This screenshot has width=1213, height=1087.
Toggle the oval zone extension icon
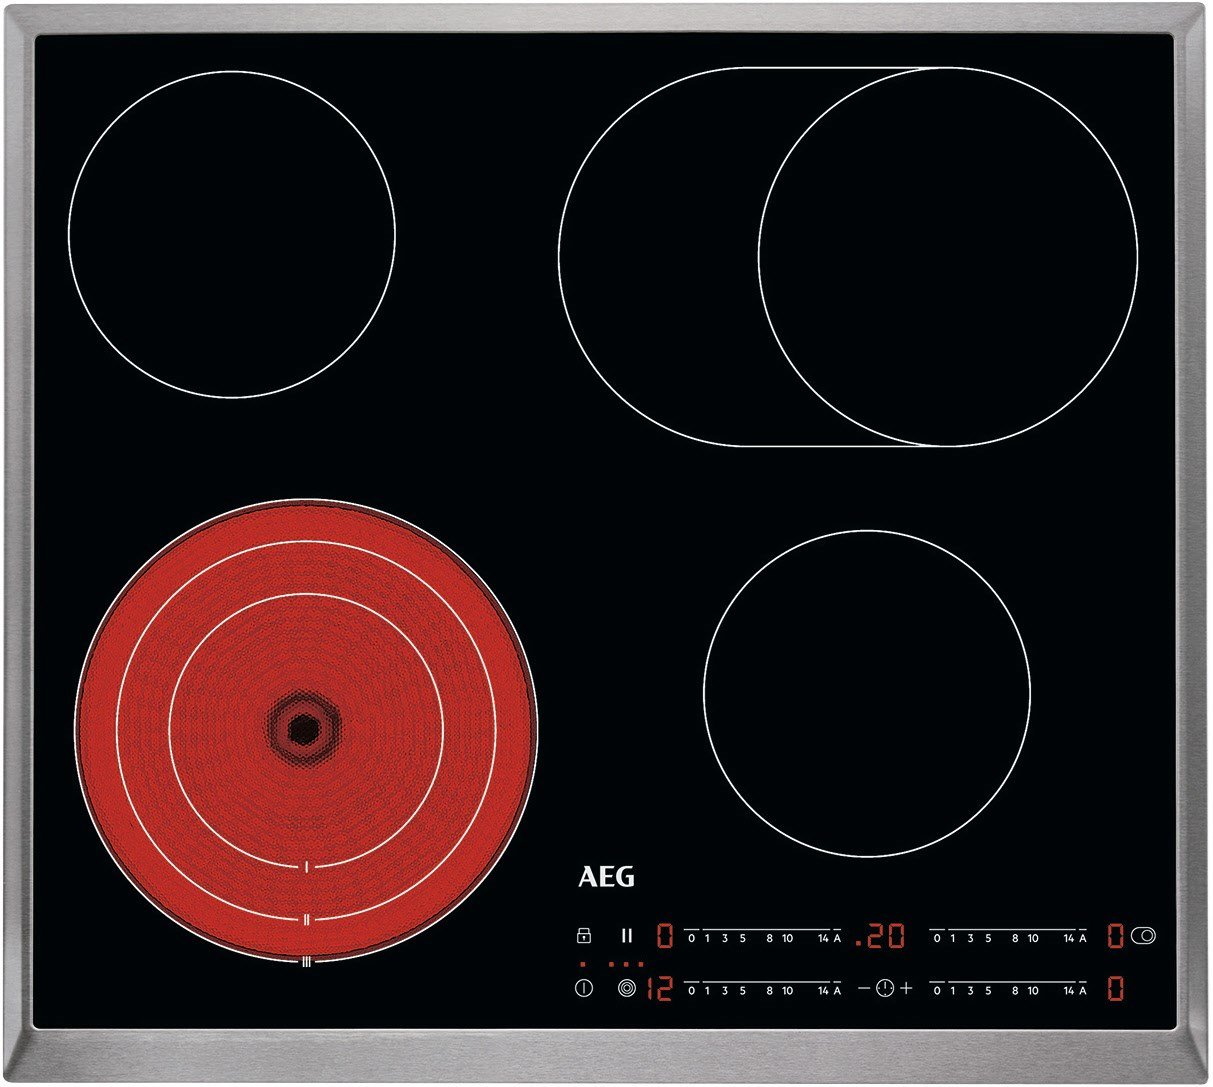pos(1146,936)
